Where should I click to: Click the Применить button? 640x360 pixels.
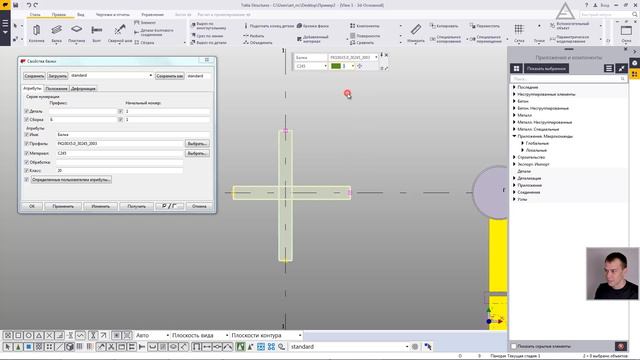coord(63,206)
